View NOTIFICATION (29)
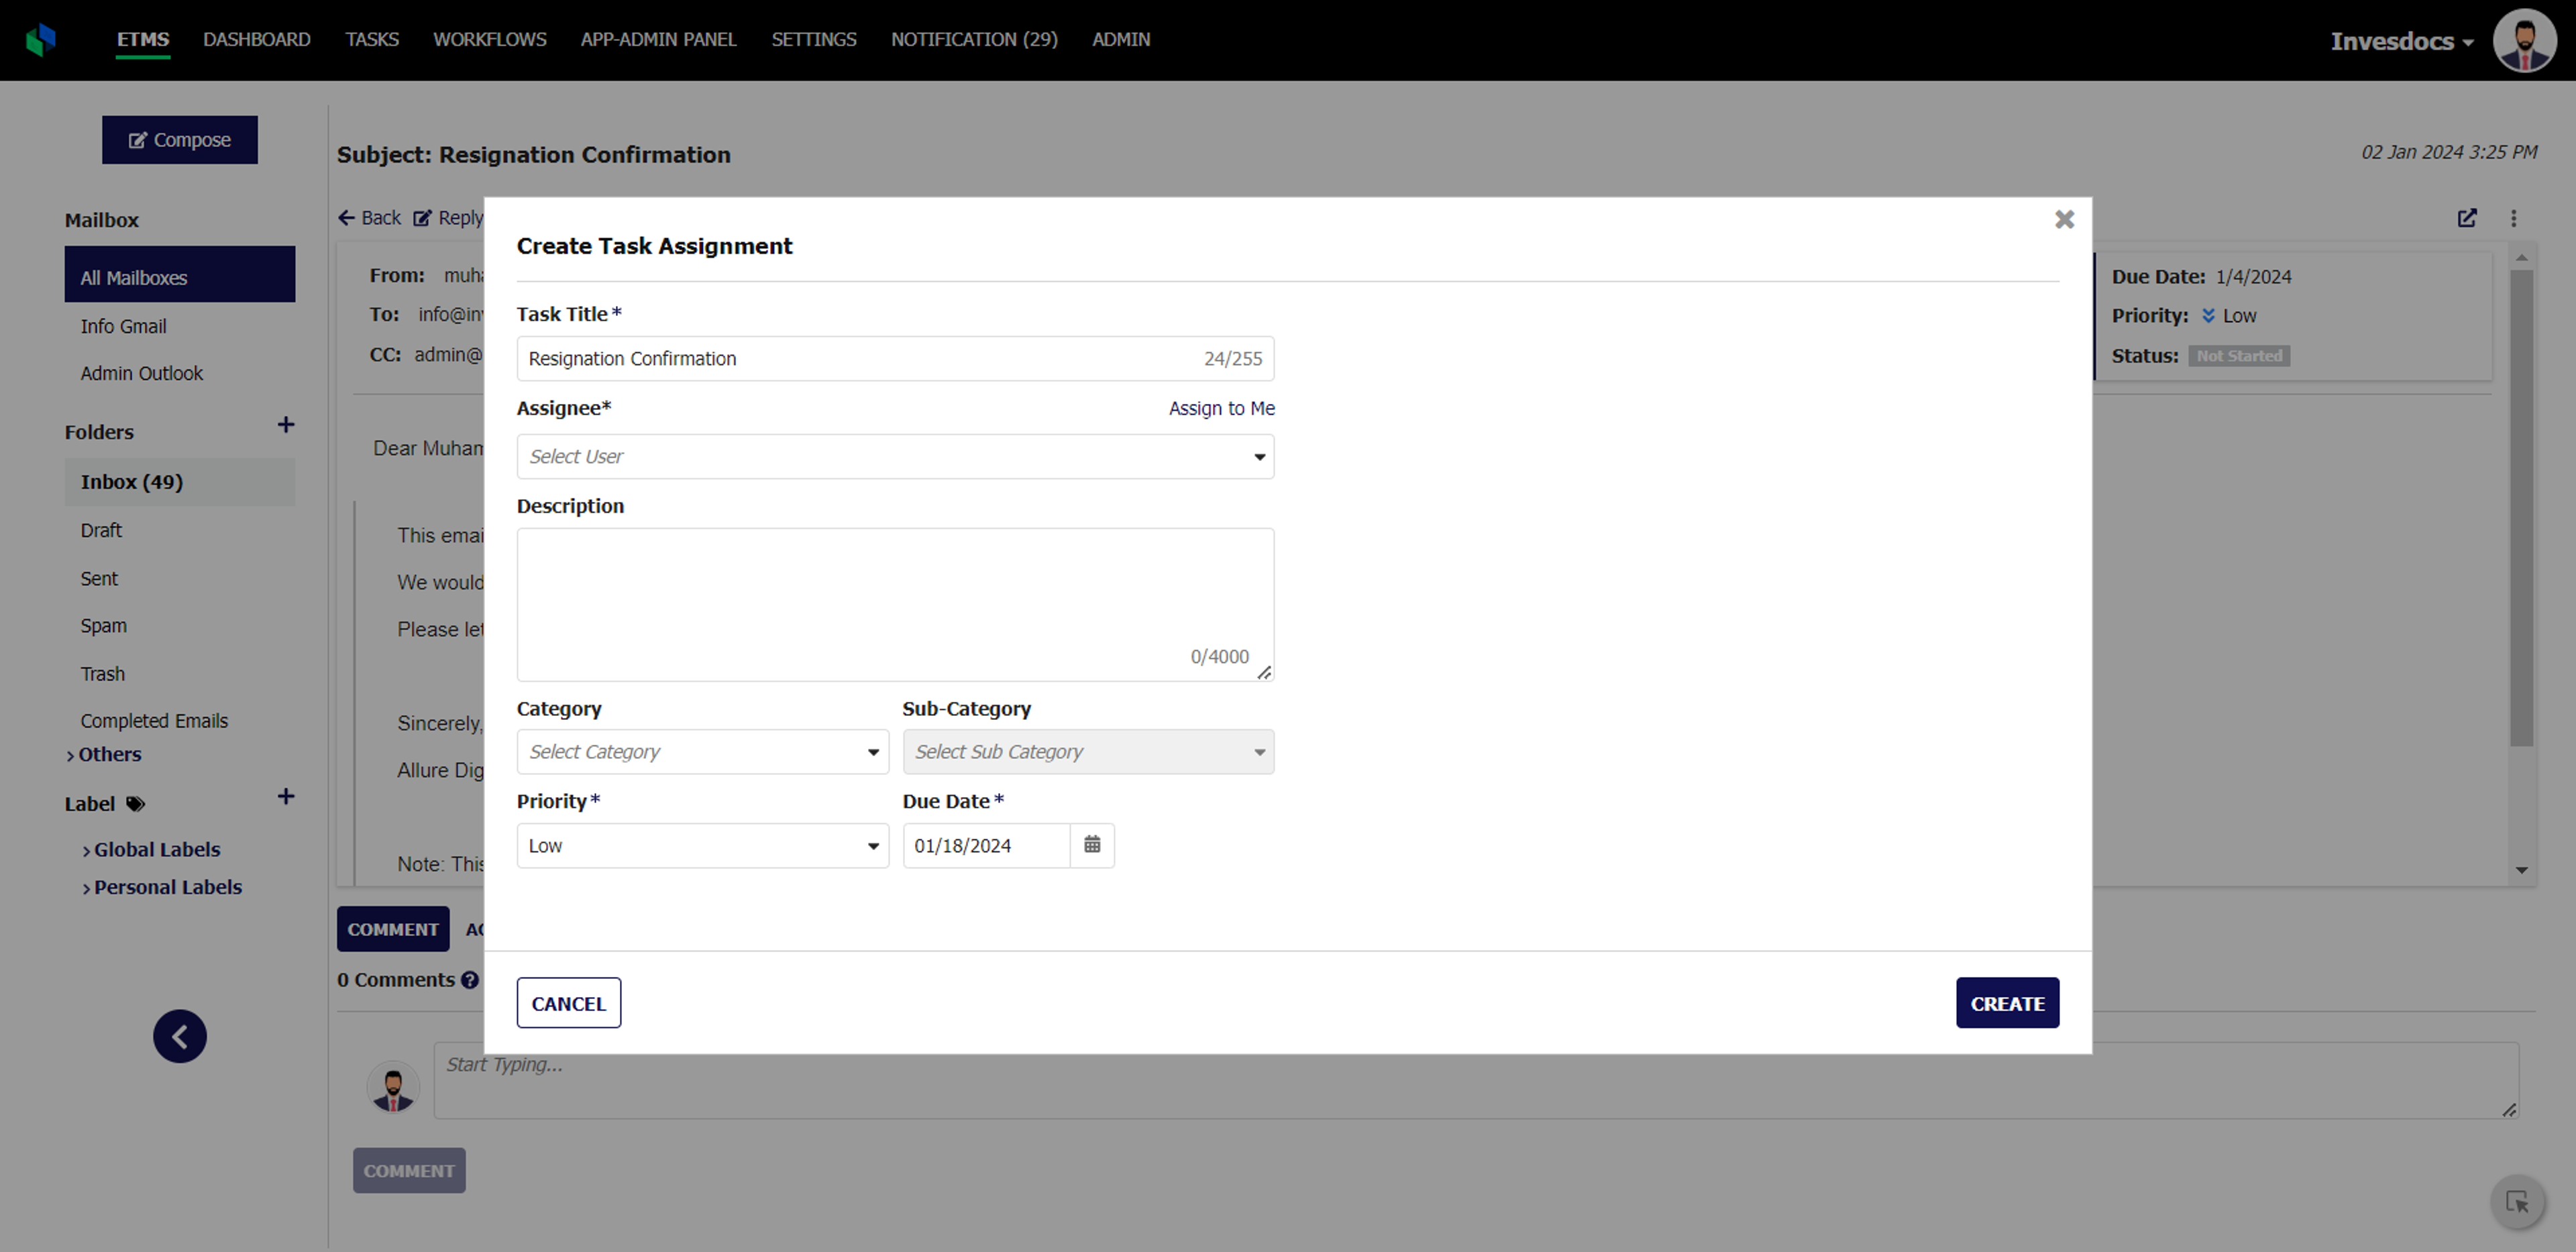 click(974, 40)
